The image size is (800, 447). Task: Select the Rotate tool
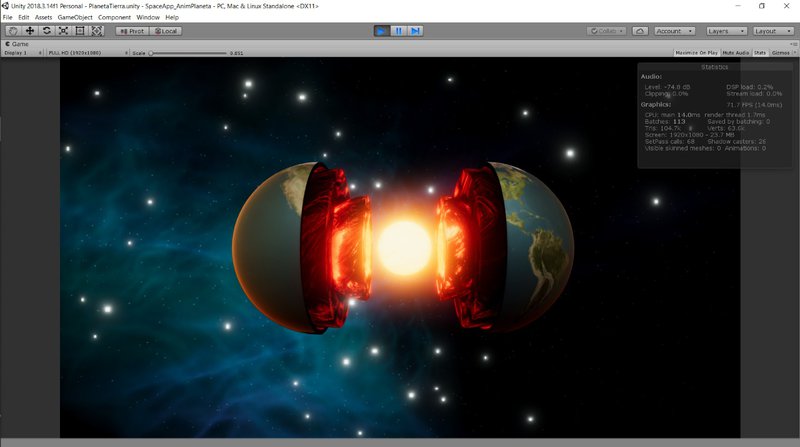click(47, 31)
